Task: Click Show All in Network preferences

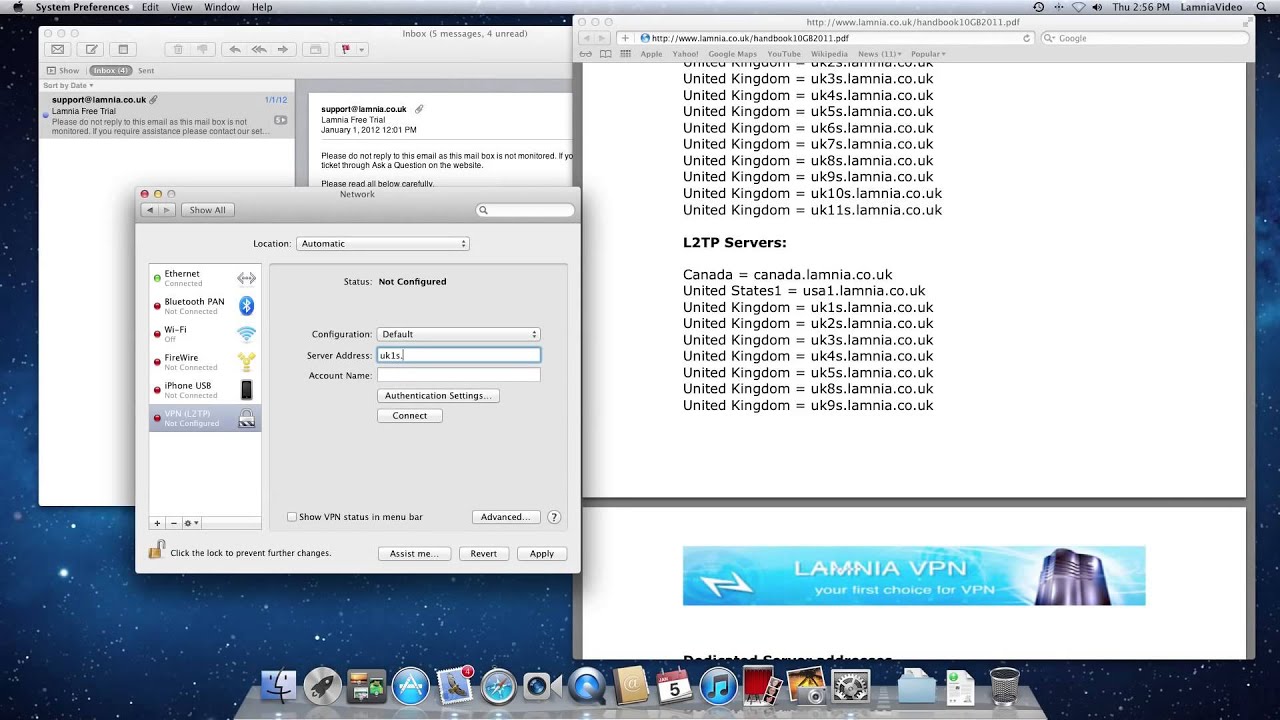Action: 208,210
